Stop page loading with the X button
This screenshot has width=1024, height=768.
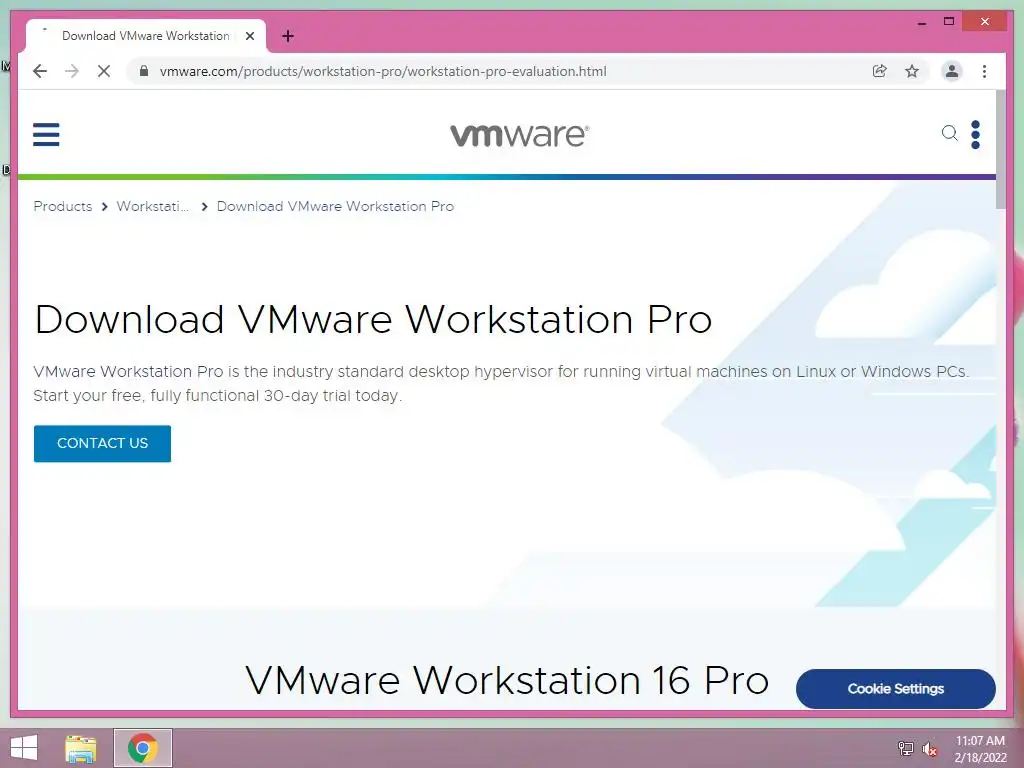[x=104, y=71]
